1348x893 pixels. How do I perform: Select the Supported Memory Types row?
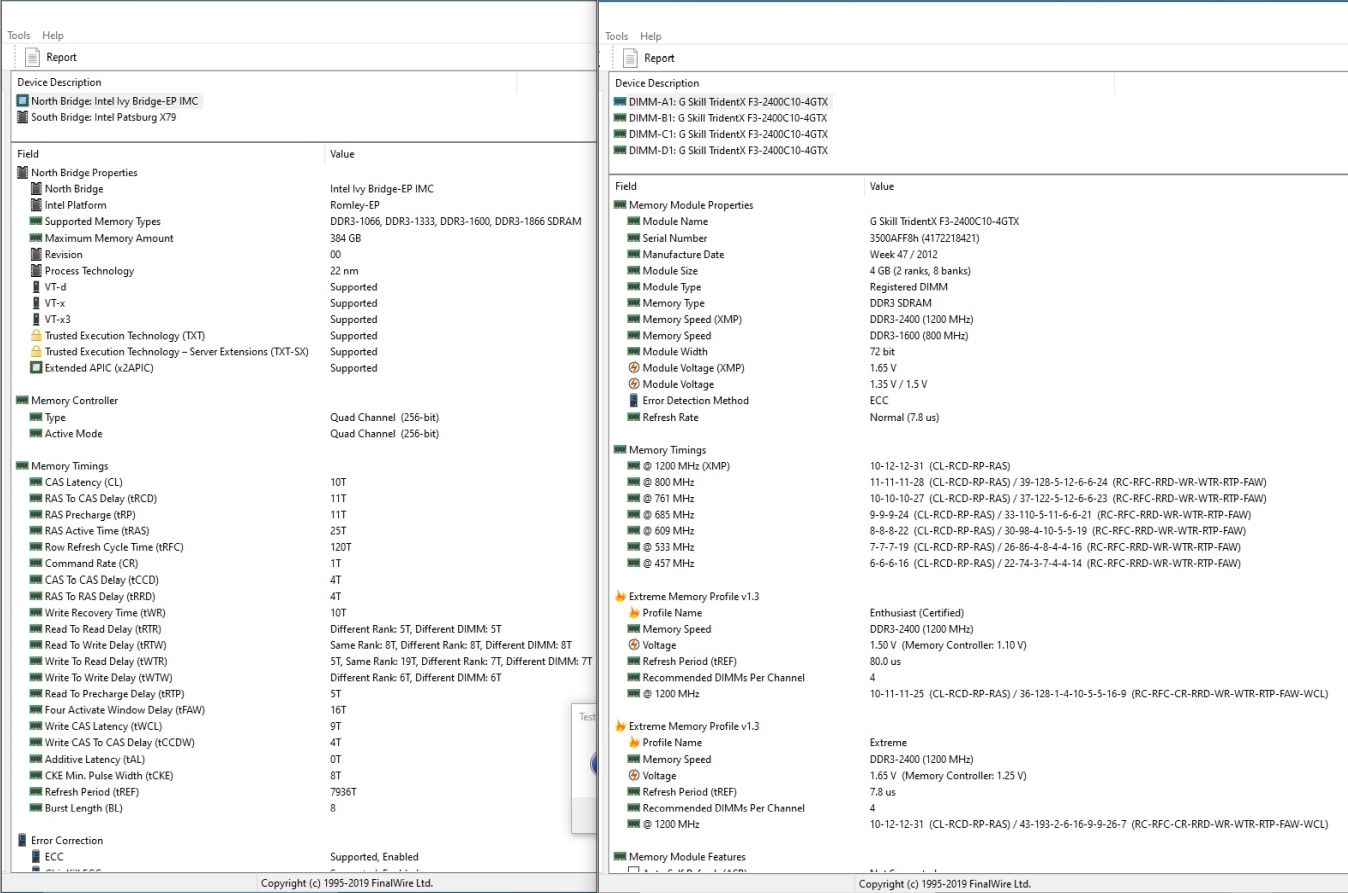(x=304, y=222)
